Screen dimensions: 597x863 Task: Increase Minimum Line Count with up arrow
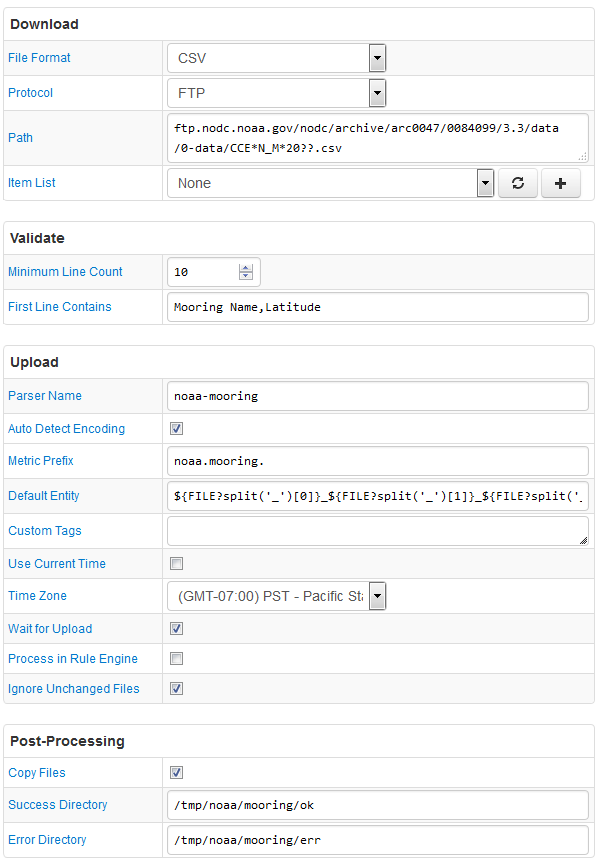click(246, 268)
